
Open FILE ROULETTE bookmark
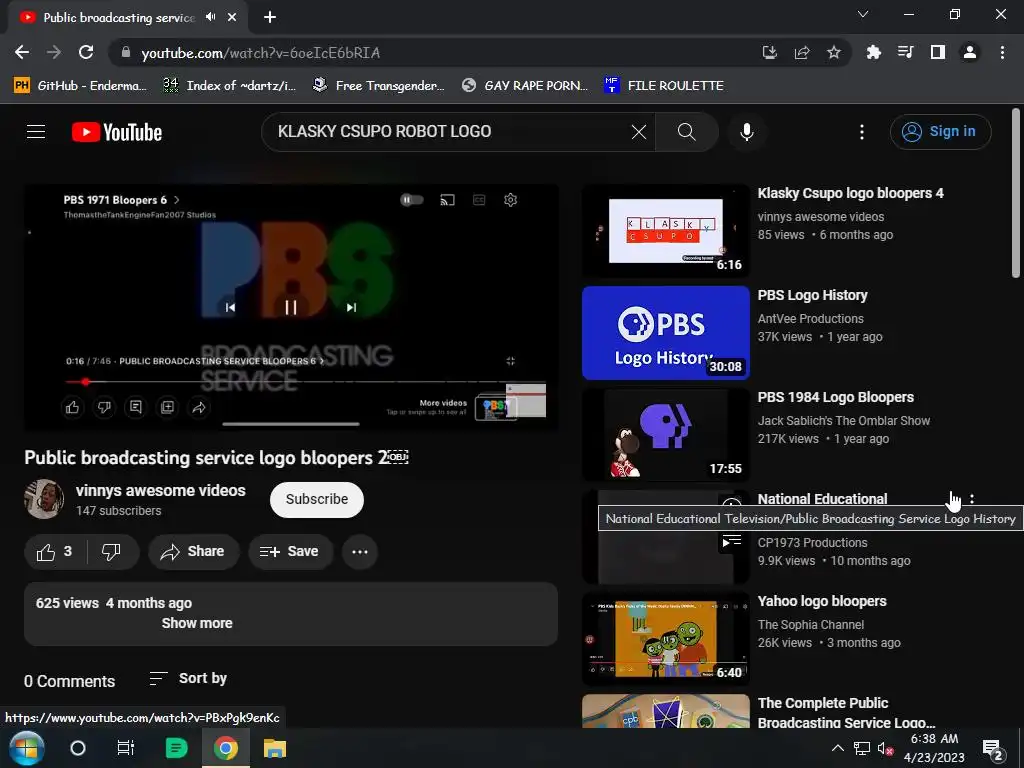coord(664,86)
